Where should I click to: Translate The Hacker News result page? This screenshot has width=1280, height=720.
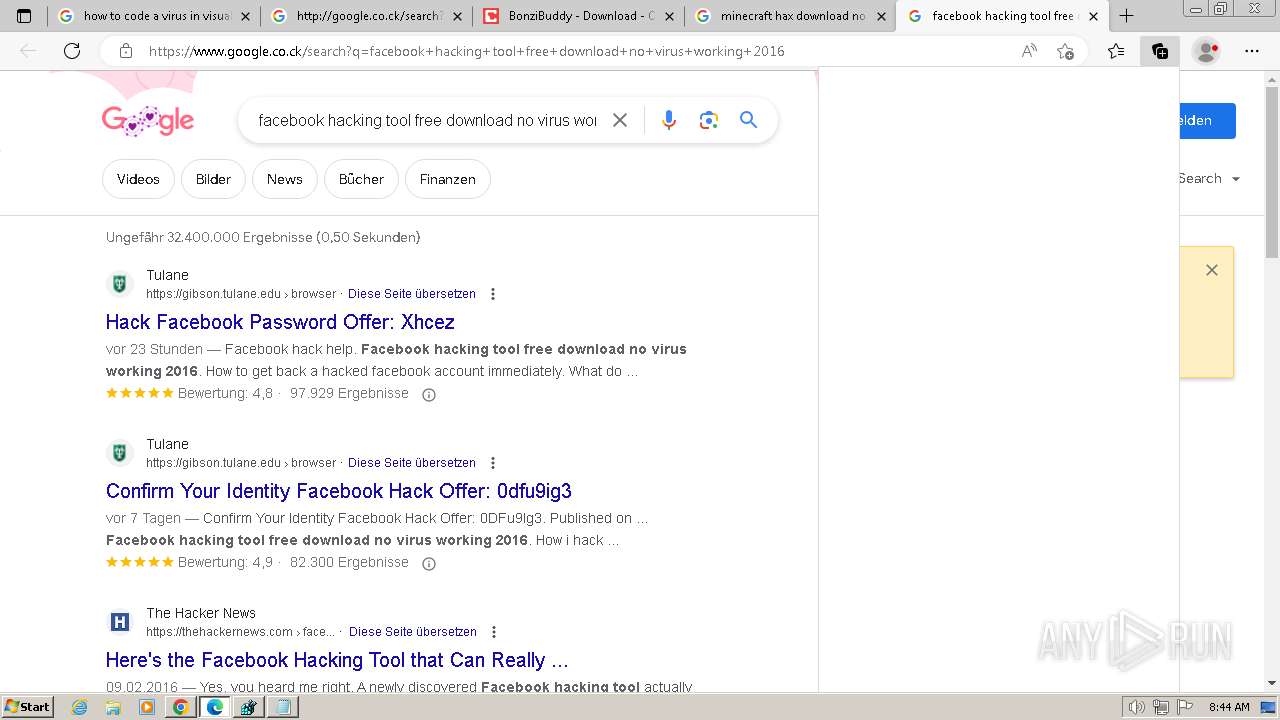[x=413, y=632]
